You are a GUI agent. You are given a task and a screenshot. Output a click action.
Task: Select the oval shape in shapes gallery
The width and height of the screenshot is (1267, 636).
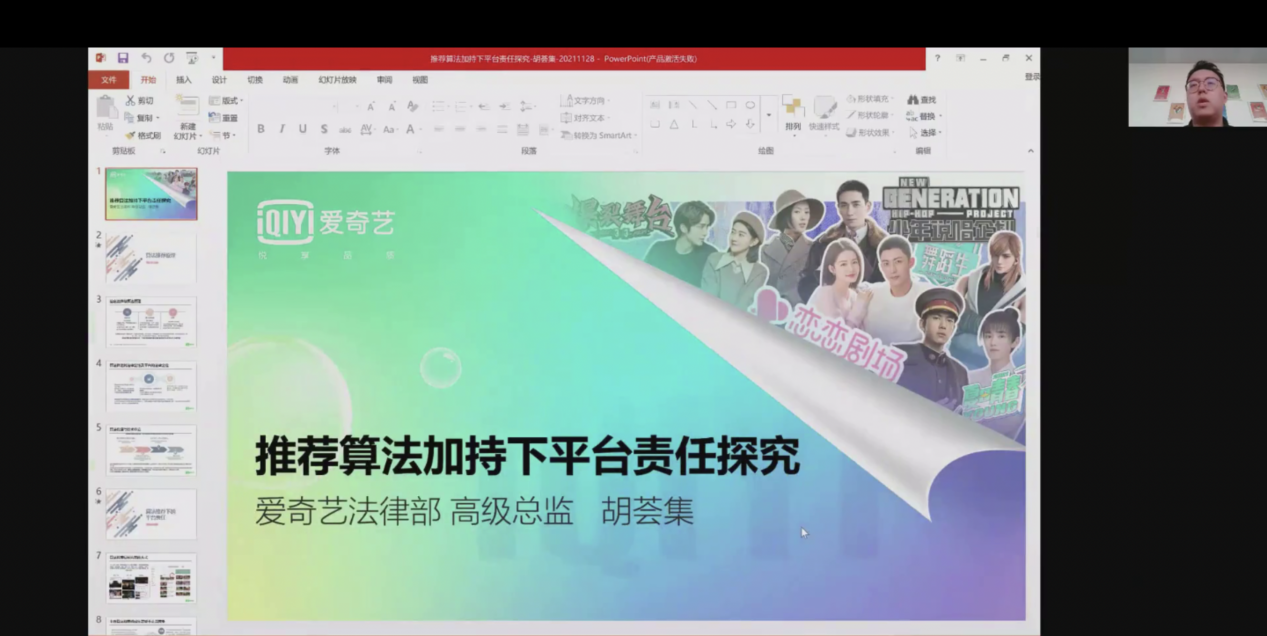click(750, 105)
